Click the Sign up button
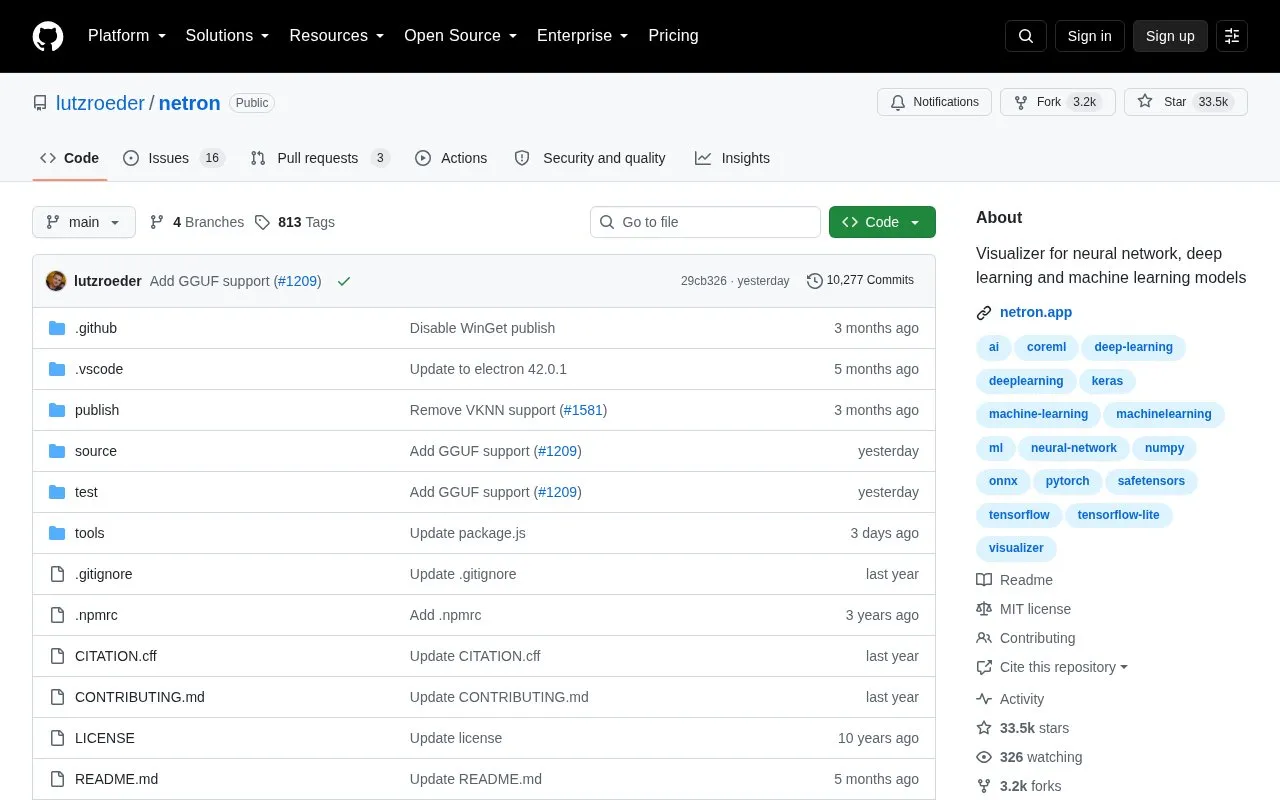 click(1170, 36)
